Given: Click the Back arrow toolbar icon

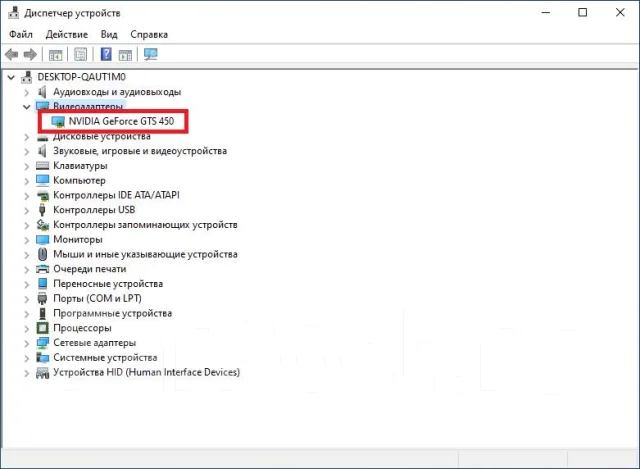Looking at the screenshot, I should (12, 54).
